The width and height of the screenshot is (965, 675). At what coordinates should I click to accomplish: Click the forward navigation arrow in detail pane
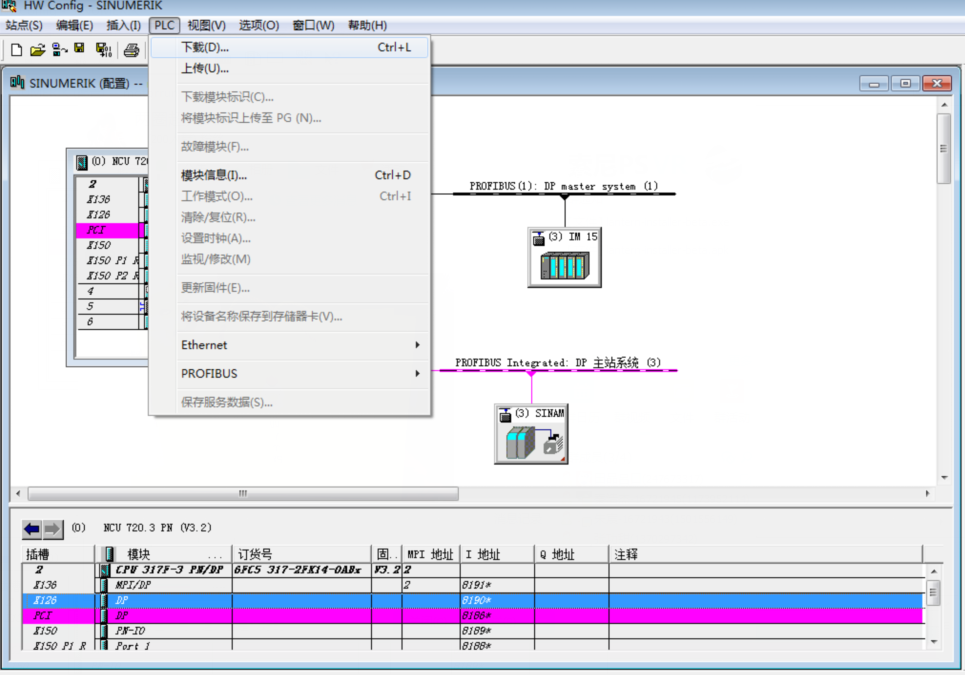(x=53, y=529)
